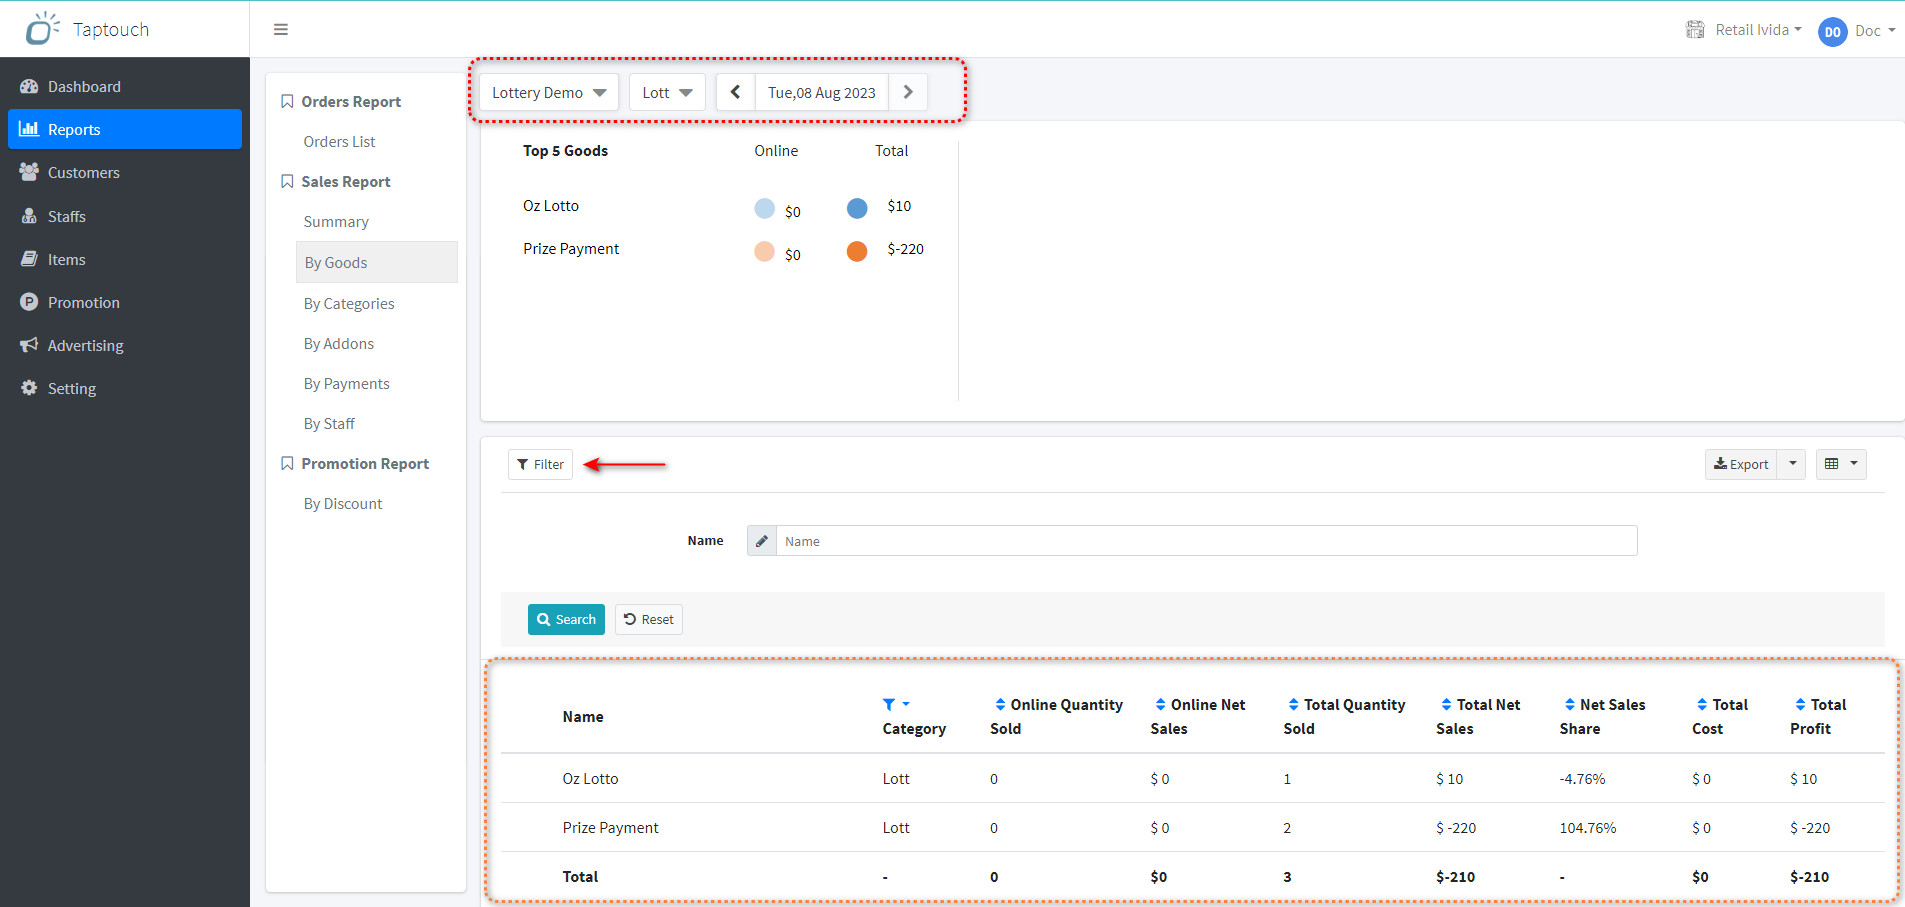Viewport: 1905px width, 907px height.
Task: Toggle the hamburger sidebar menu icon
Action: 281,29
